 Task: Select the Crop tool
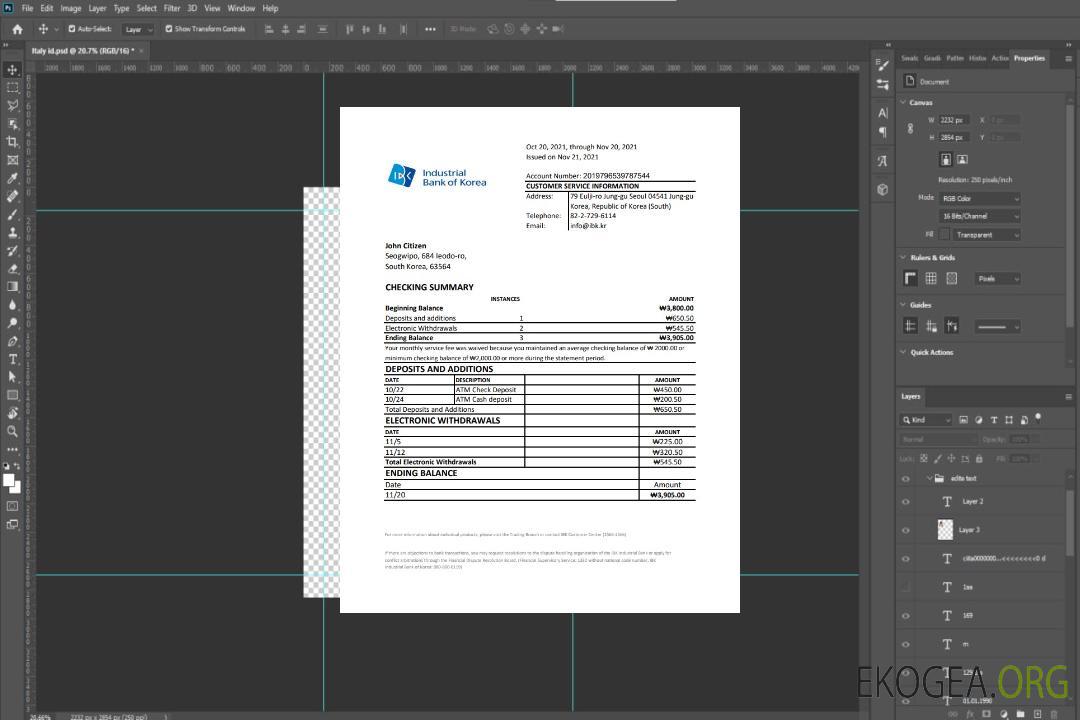(x=12, y=142)
